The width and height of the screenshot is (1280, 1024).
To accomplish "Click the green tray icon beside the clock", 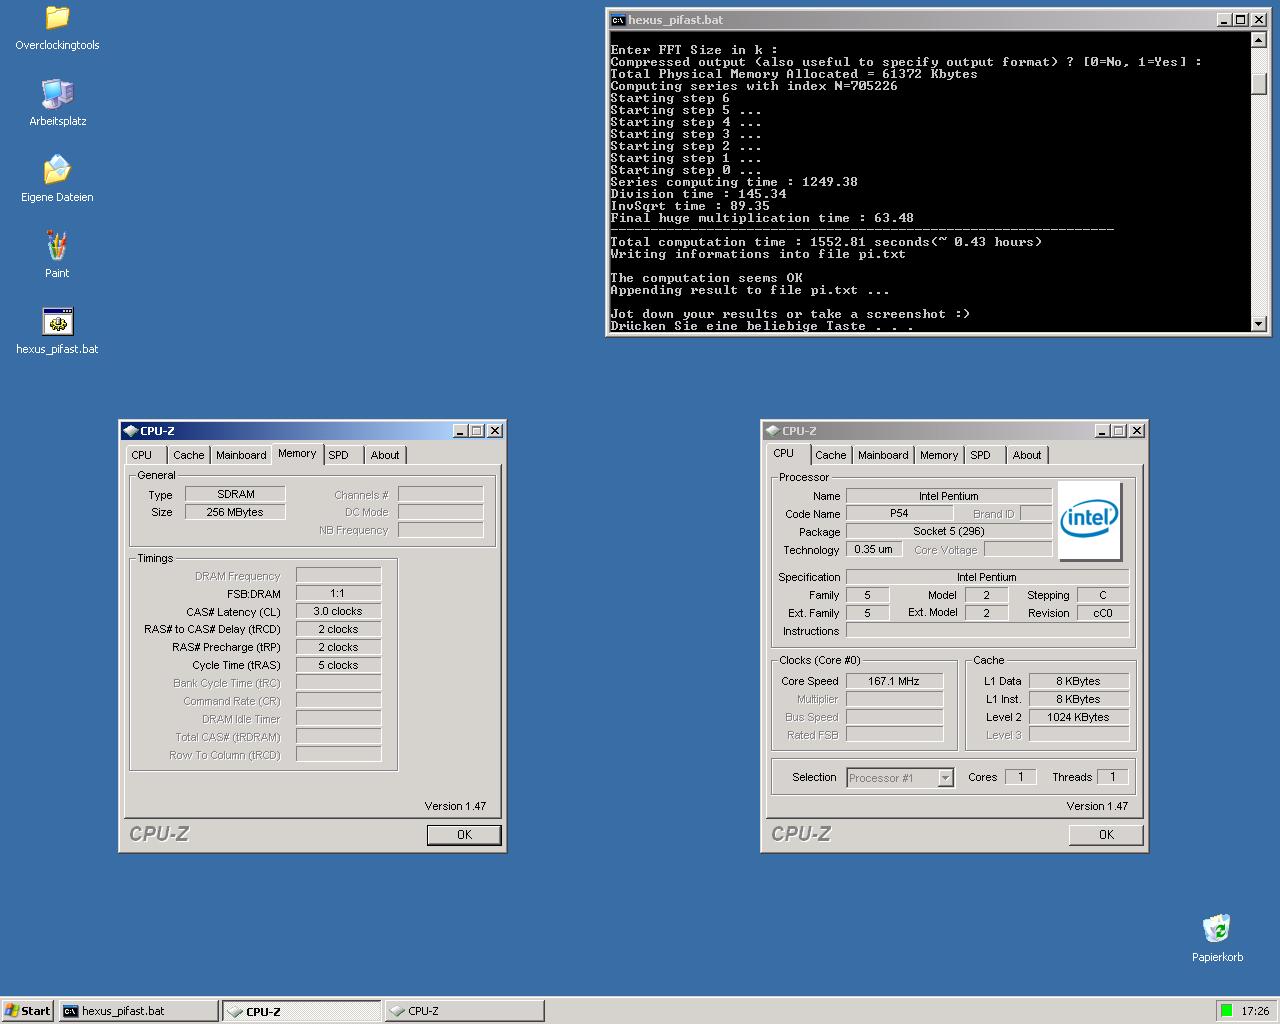I will [1226, 1011].
